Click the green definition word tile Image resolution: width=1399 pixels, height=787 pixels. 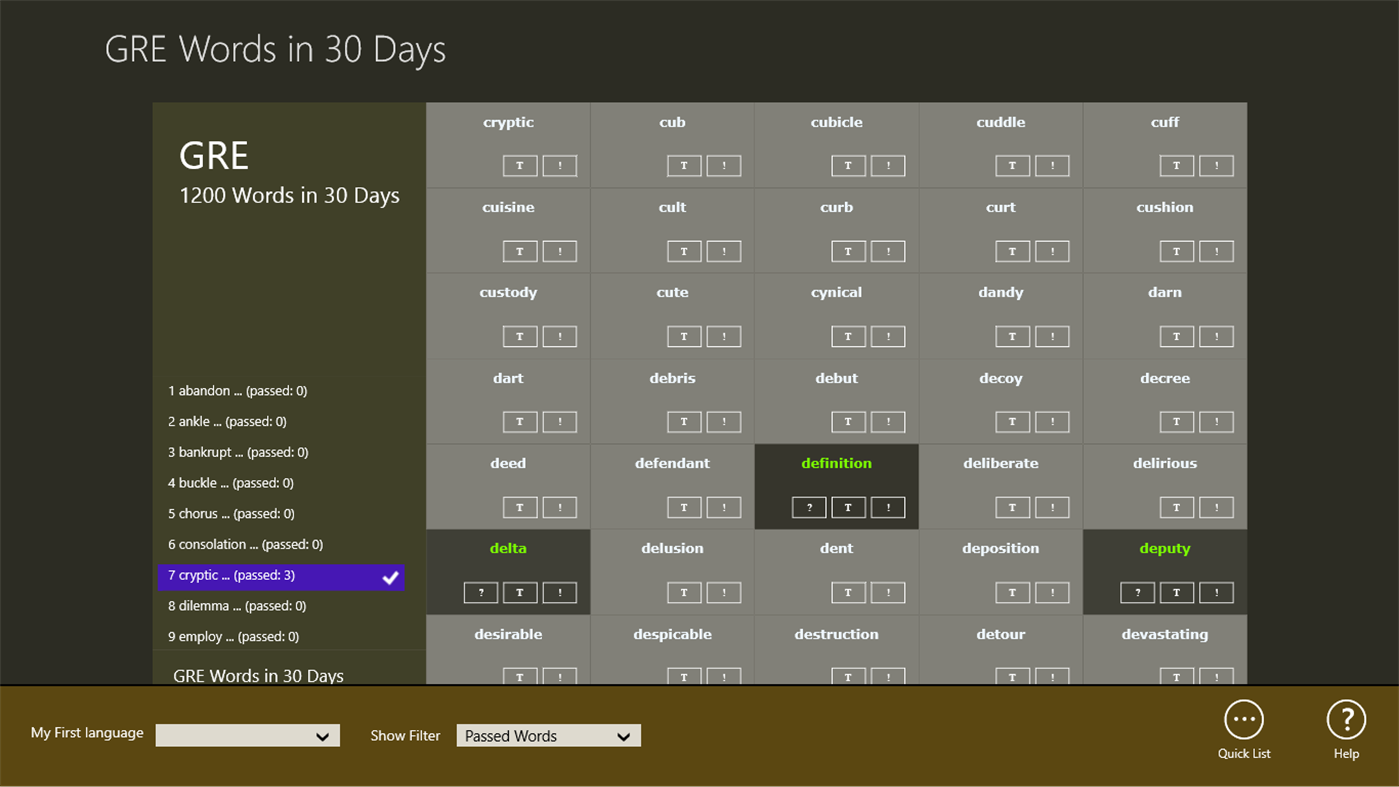836,463
